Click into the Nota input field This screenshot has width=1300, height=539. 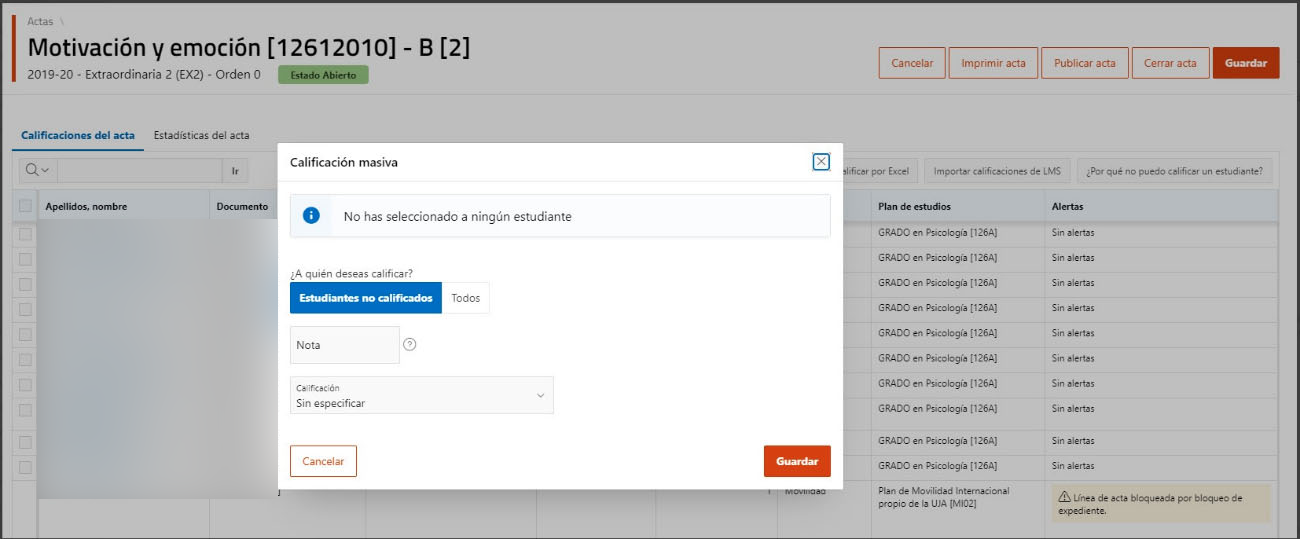click(x=345, y=345)
